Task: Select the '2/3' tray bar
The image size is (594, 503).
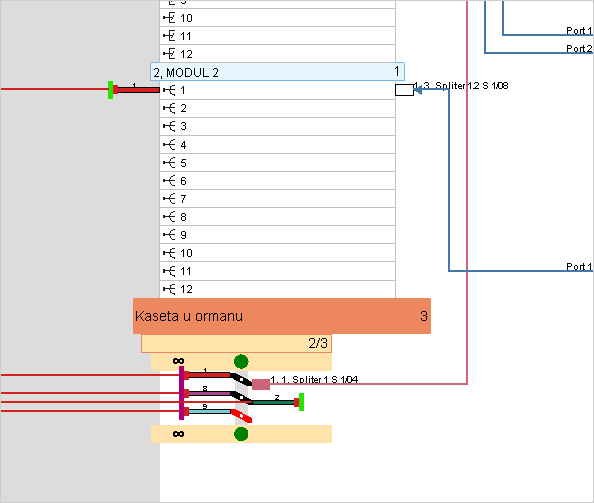Action: (x=236, y=344)
